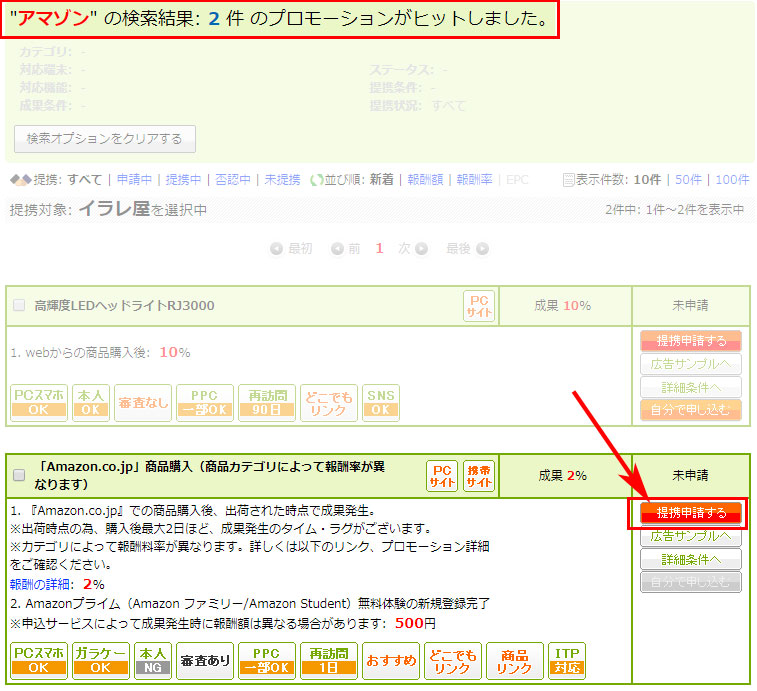Click ガラケーOK badge
Screen dimensions: 757x691
click(x=101, y=661)
